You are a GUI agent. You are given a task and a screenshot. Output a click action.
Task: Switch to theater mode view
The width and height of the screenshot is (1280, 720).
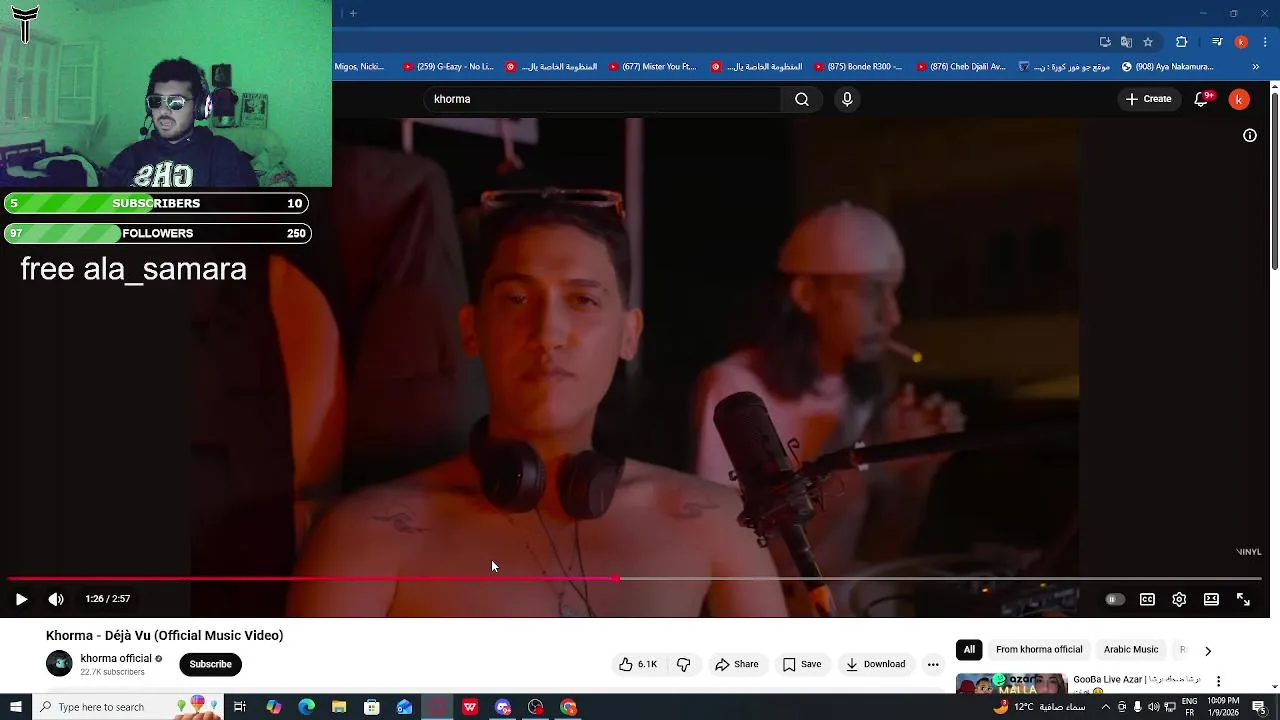(x=1211, y=599)
